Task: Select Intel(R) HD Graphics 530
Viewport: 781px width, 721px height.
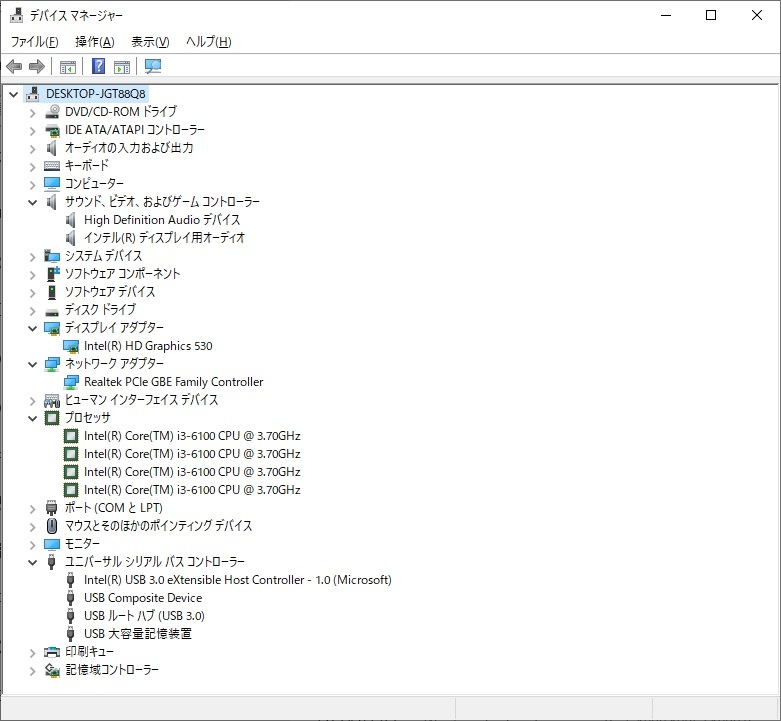Action: 148,346
